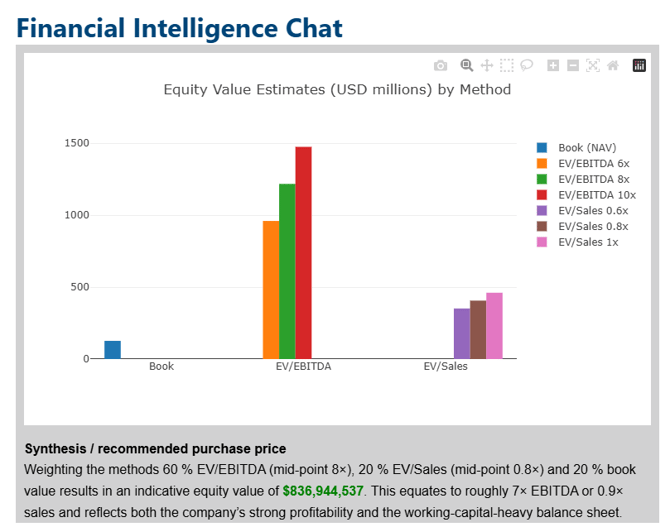Click the blue Book NAV bar
Viewport: 670px width, 527px height.
point(112,350)
